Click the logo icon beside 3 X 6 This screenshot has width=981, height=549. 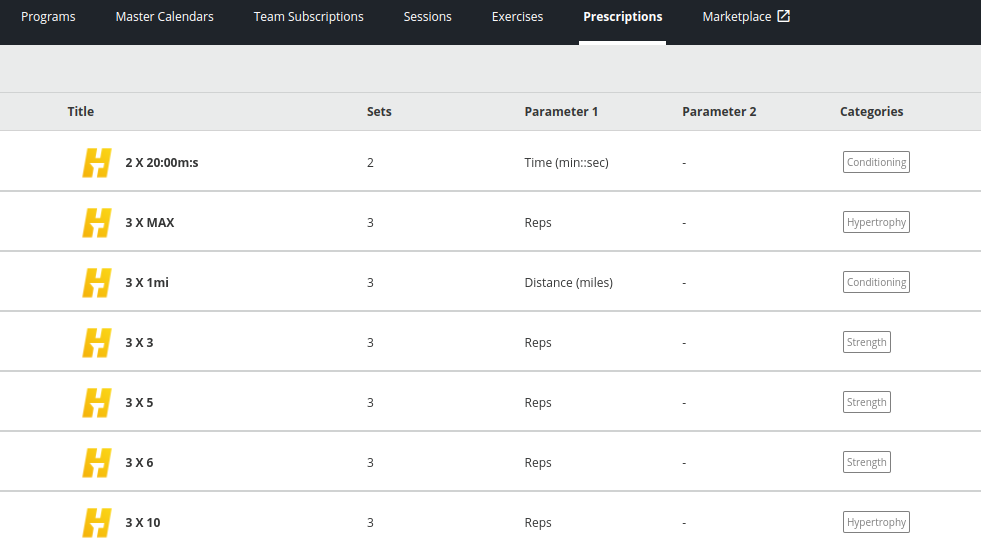click(97, 462)
